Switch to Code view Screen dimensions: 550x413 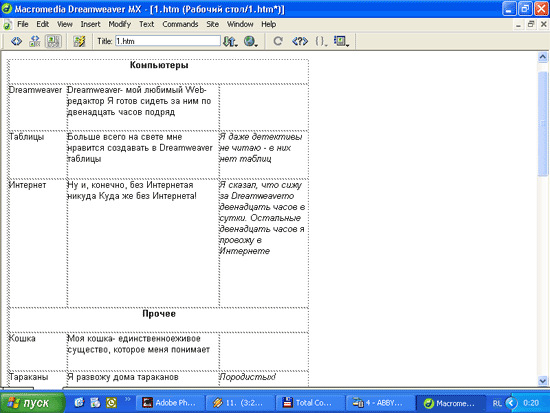coord(16,41)
